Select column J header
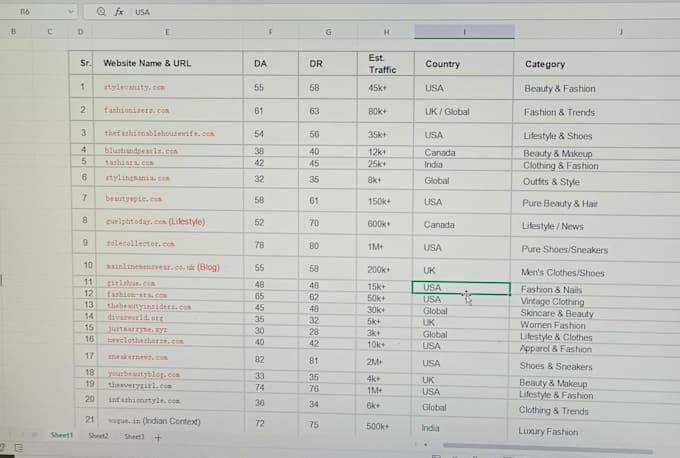The height and width of the screenshot is (458, 680). point(621,32)
